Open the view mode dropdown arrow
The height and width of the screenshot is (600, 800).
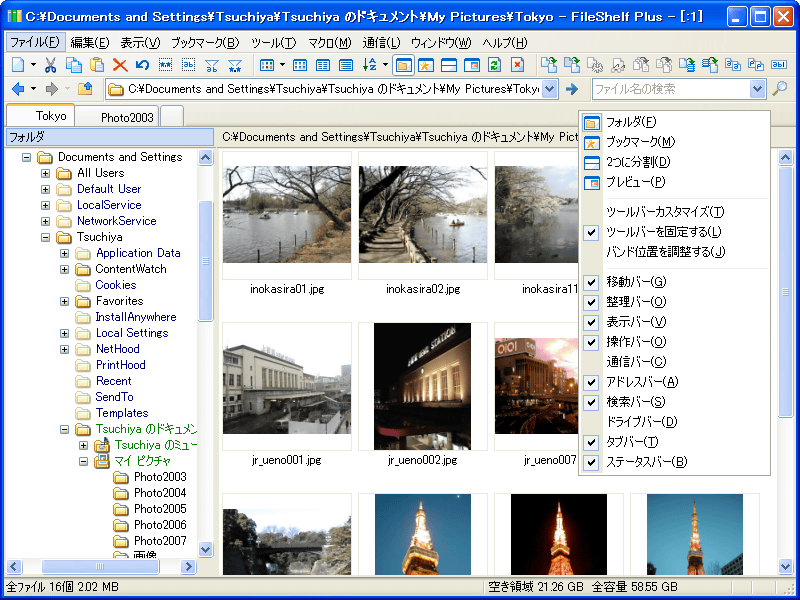click(282, 65)
